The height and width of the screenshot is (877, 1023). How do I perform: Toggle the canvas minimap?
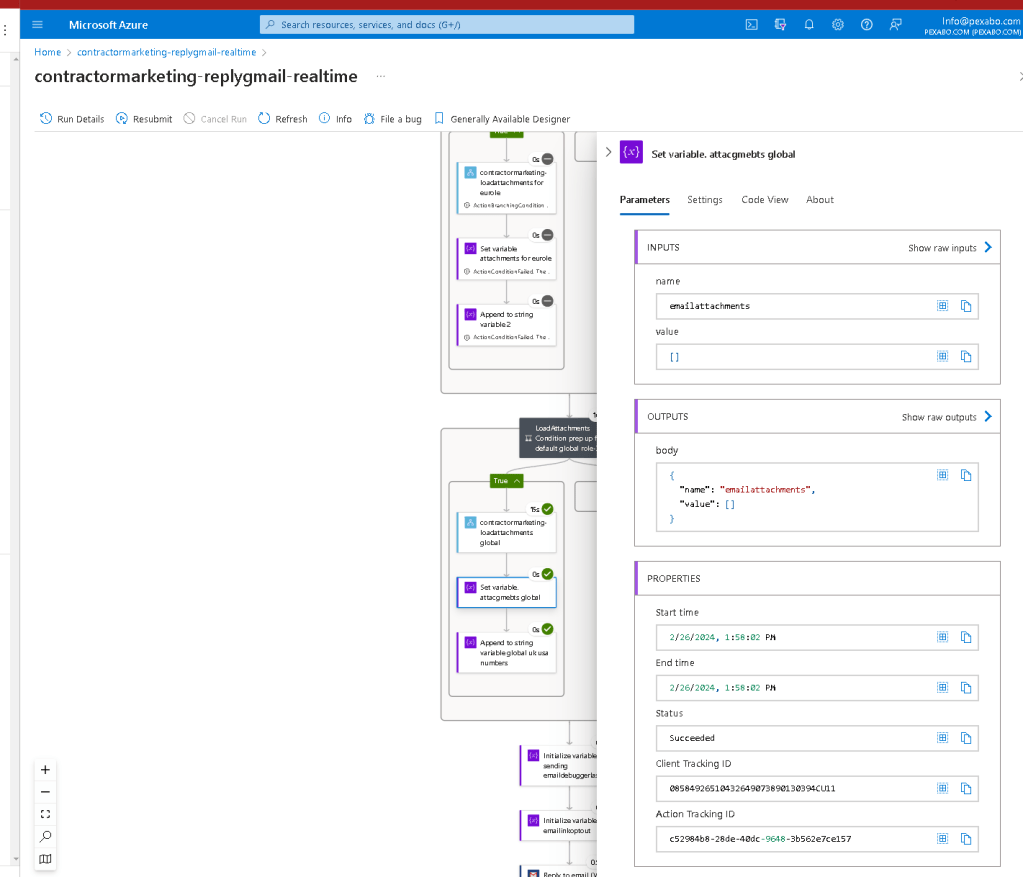45,859
